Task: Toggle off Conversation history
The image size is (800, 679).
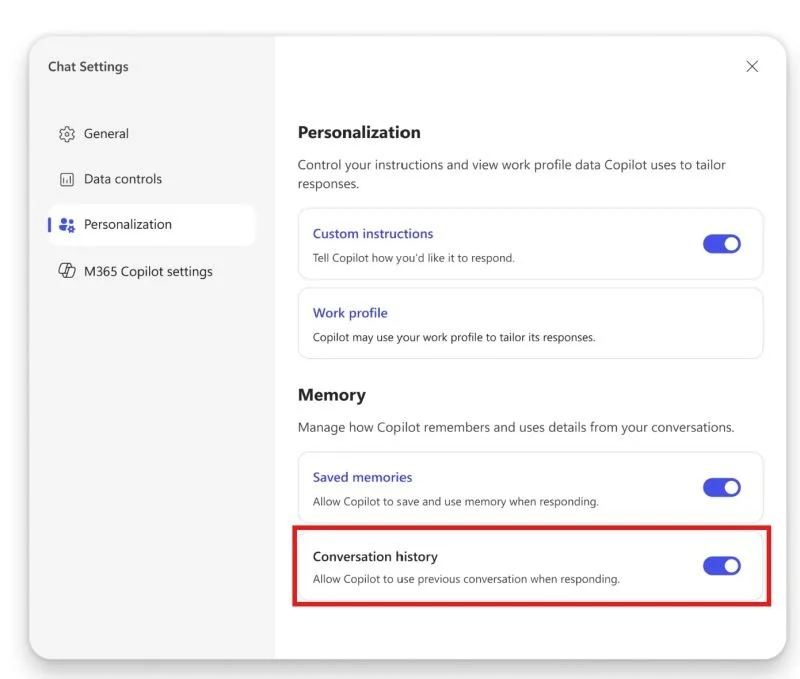Action: coord(721,566)
